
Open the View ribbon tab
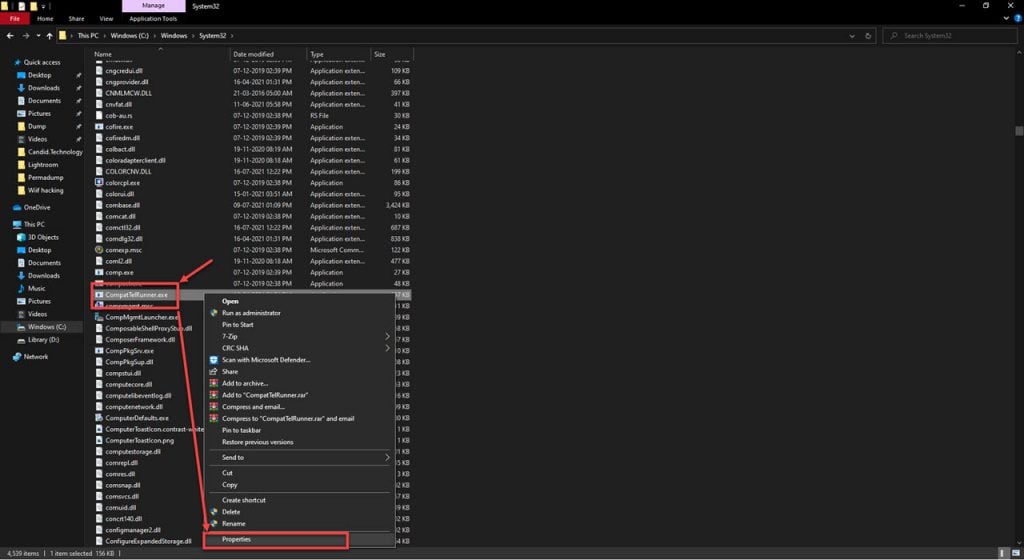pos(106,19)
